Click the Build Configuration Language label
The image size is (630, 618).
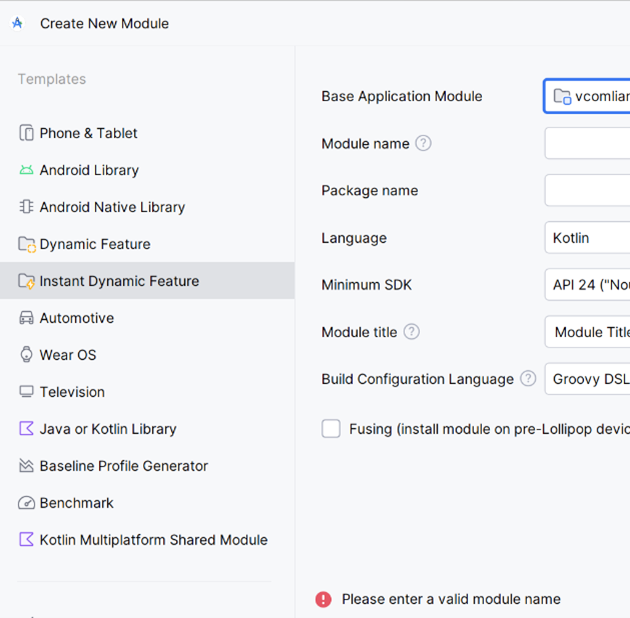coord(417,379)
